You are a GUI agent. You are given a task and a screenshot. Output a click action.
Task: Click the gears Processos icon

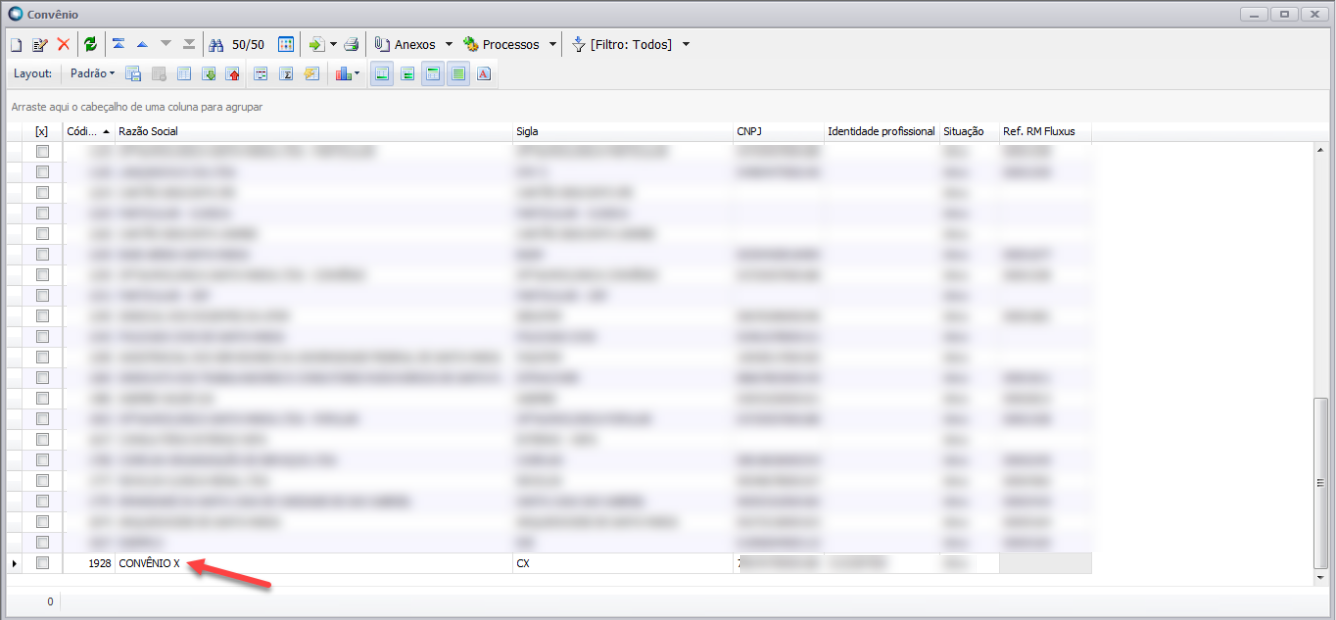point(471,45)
